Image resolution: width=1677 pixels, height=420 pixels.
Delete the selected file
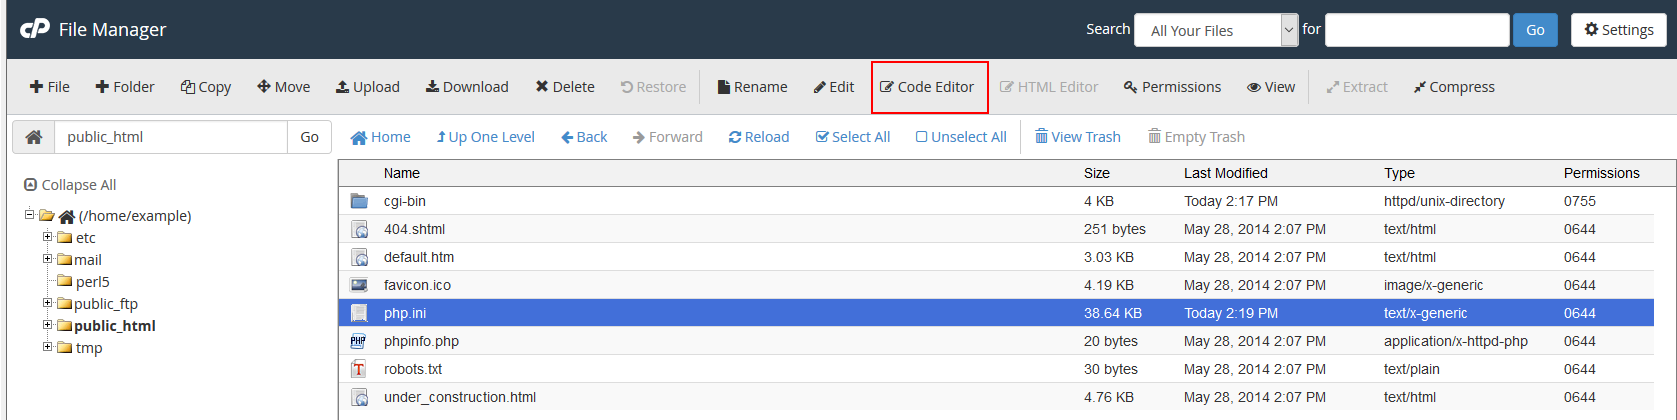565,87
